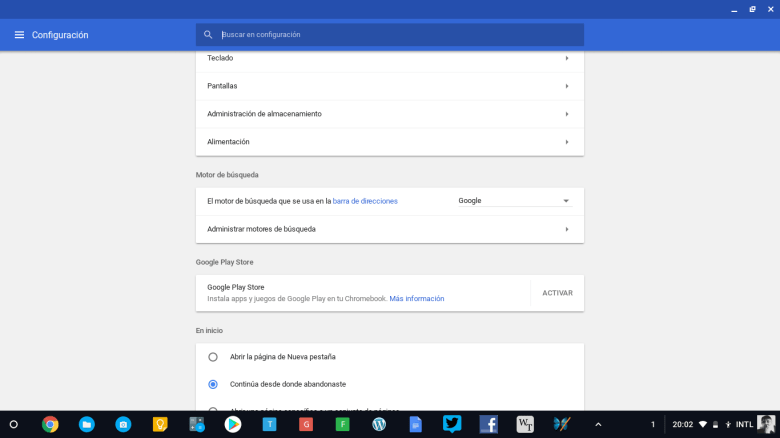Open the blue T app icon
780x438 pixels.
tap(270, 425)
